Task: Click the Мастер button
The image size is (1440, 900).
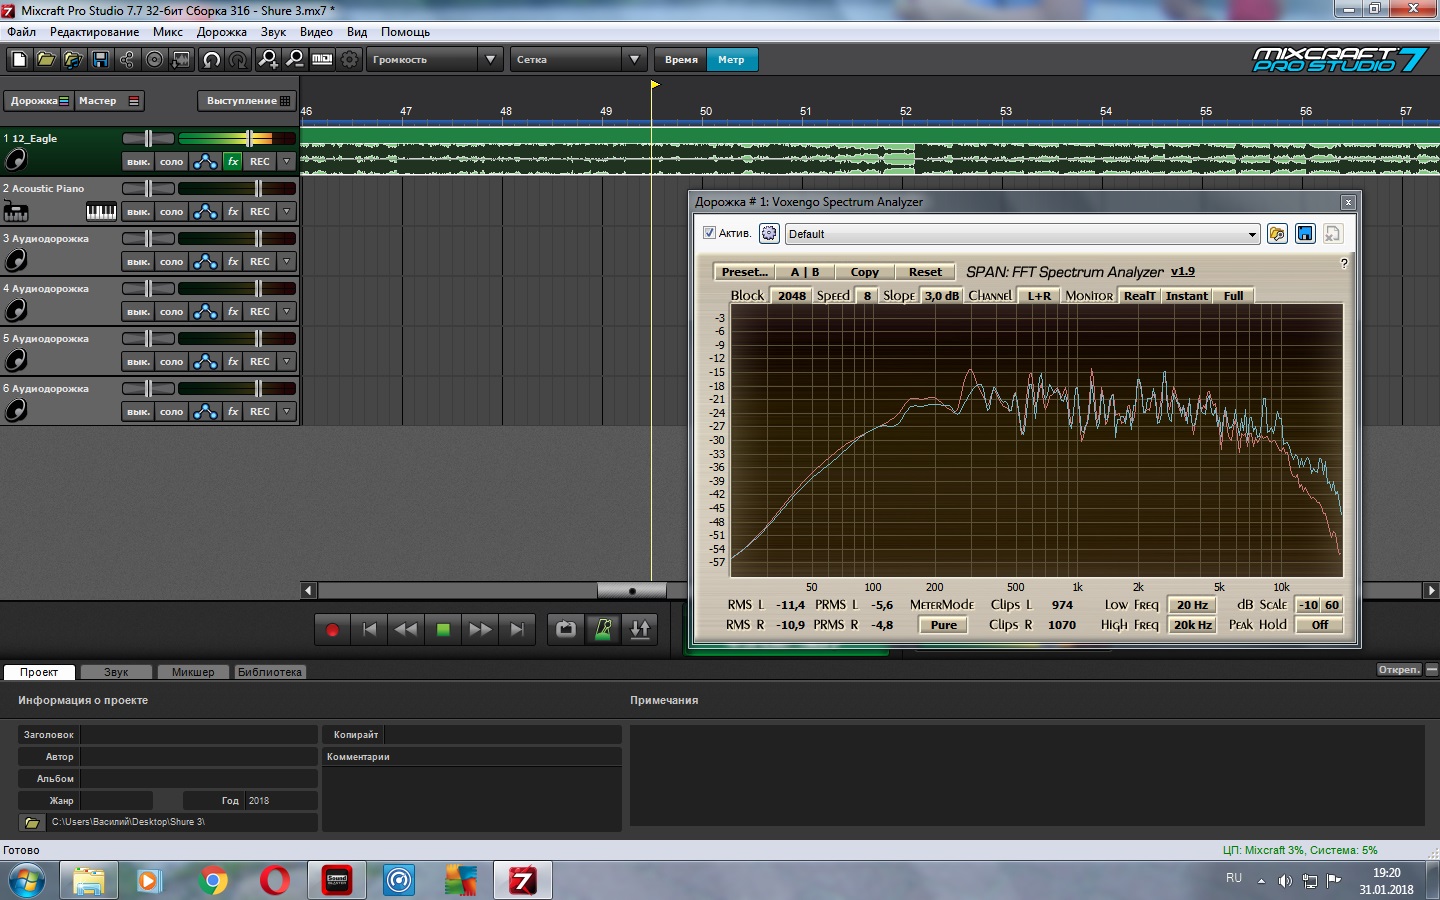Action: tap(109, 101)
